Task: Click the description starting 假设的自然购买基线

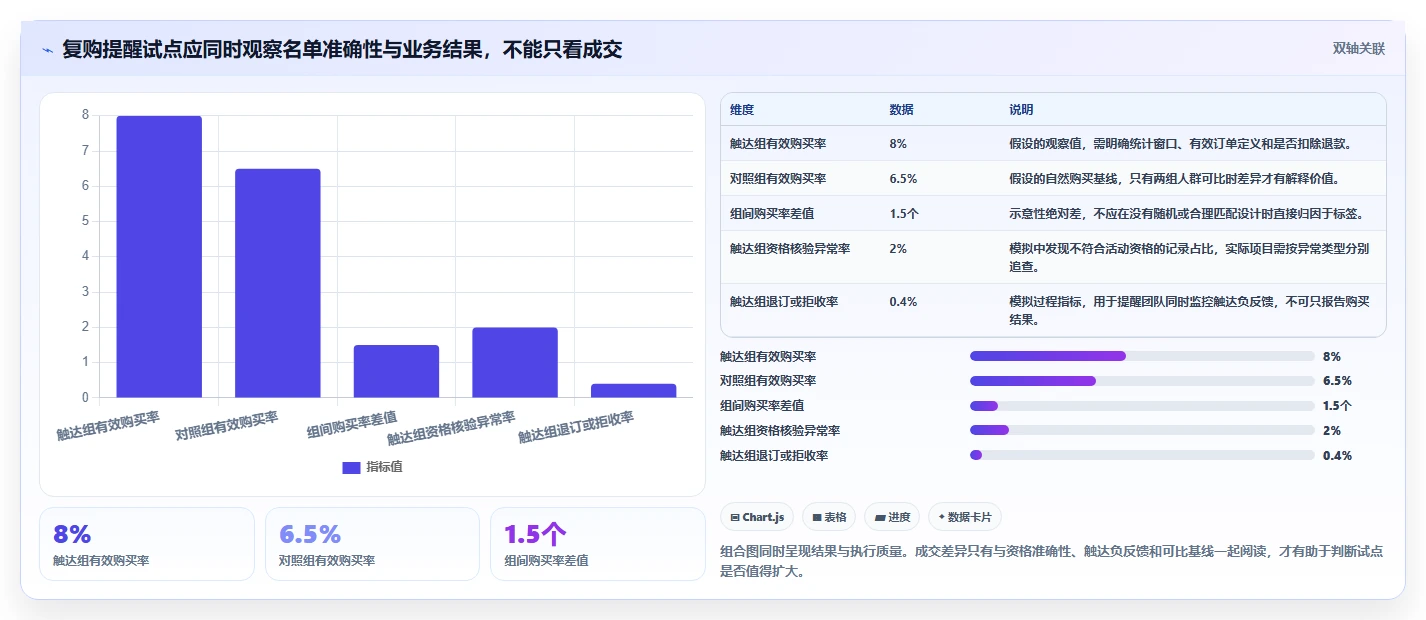Action: [1174, 179]
